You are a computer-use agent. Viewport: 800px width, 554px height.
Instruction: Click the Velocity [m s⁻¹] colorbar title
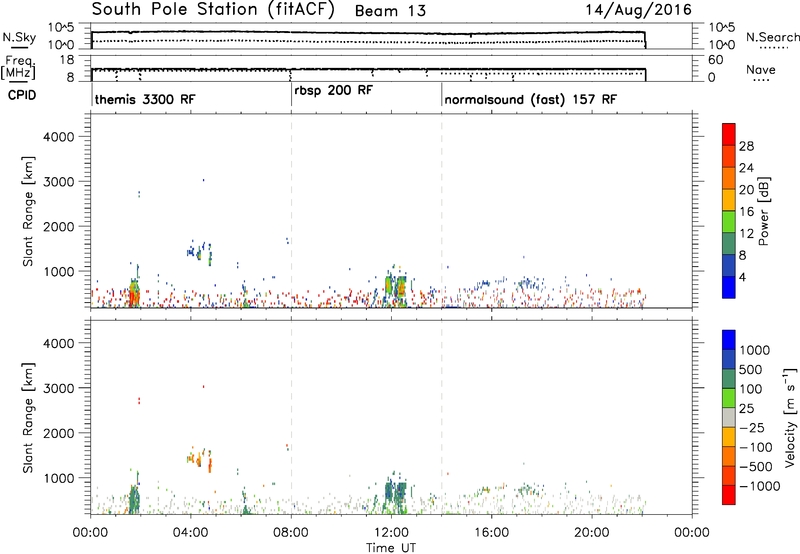(790, 417)
